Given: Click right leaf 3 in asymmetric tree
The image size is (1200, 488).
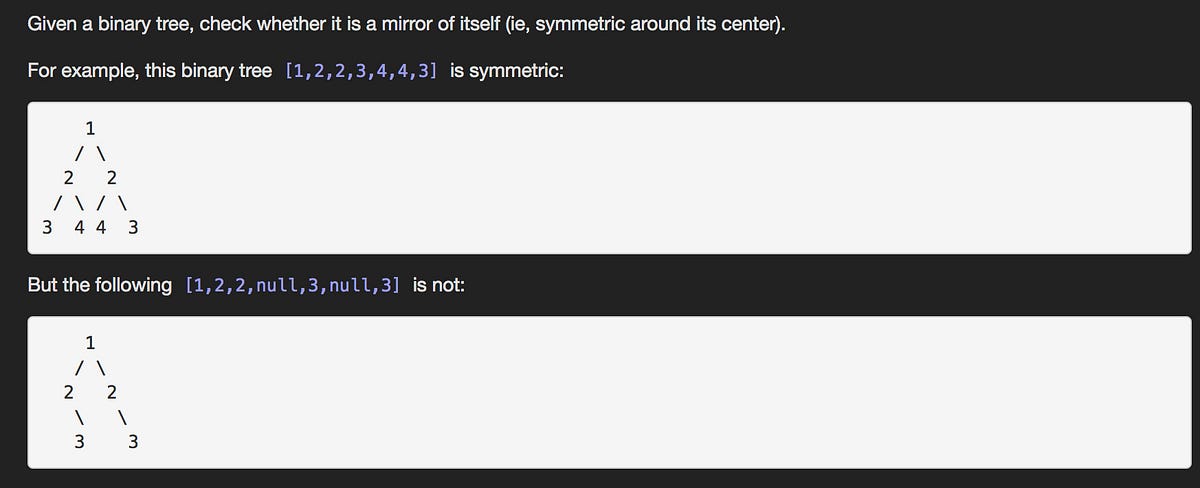Looking at the screenshot, I should [133, 440].
